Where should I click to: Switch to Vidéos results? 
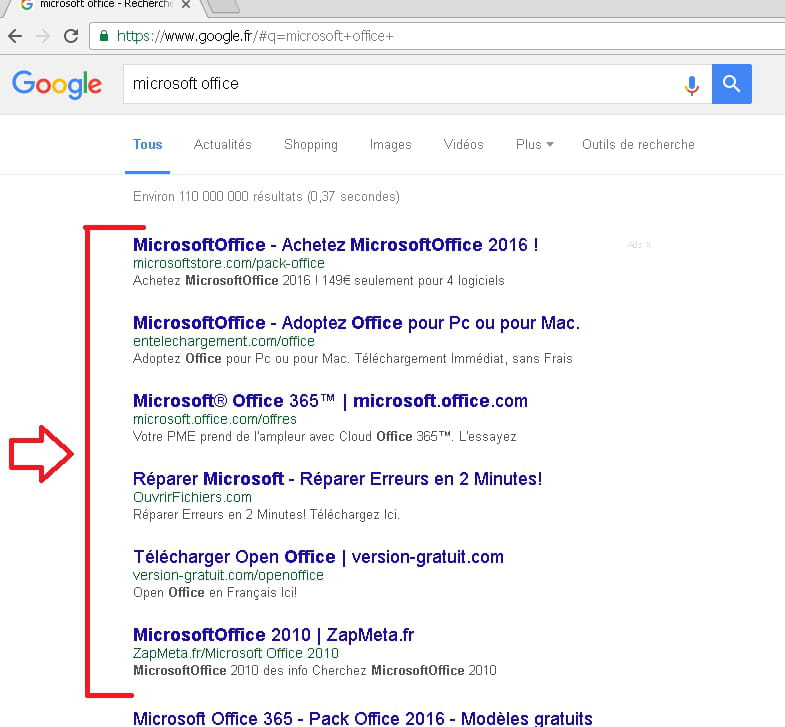point(463,144)
